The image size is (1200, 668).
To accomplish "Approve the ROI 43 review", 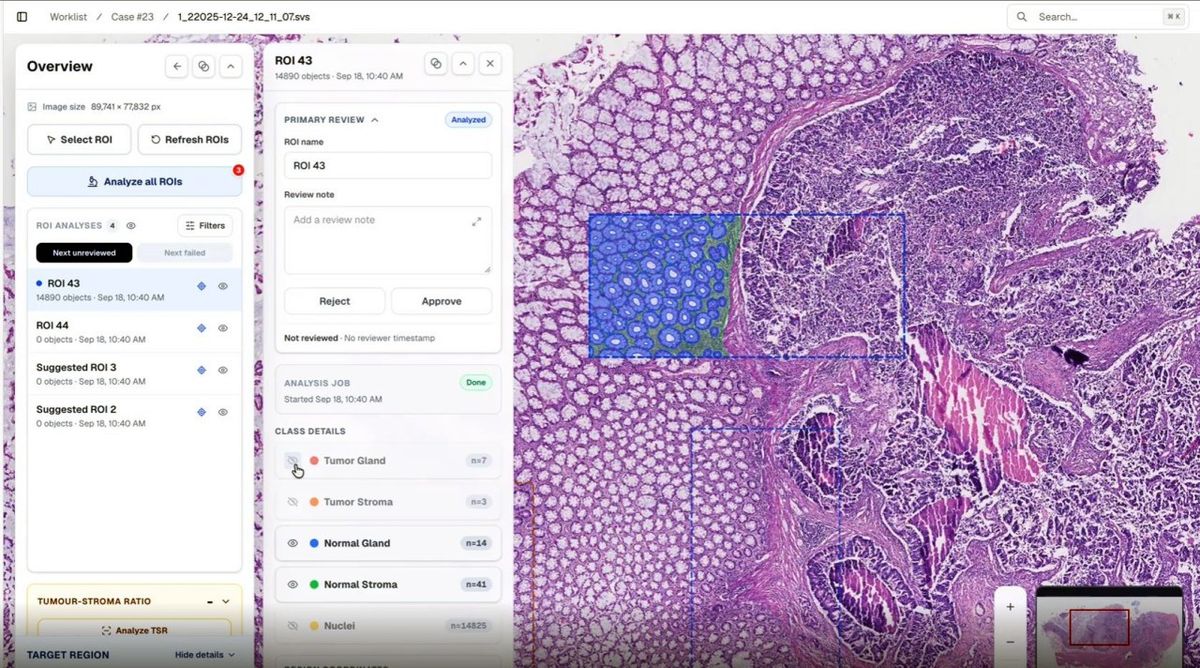I will tap(441, 301).
